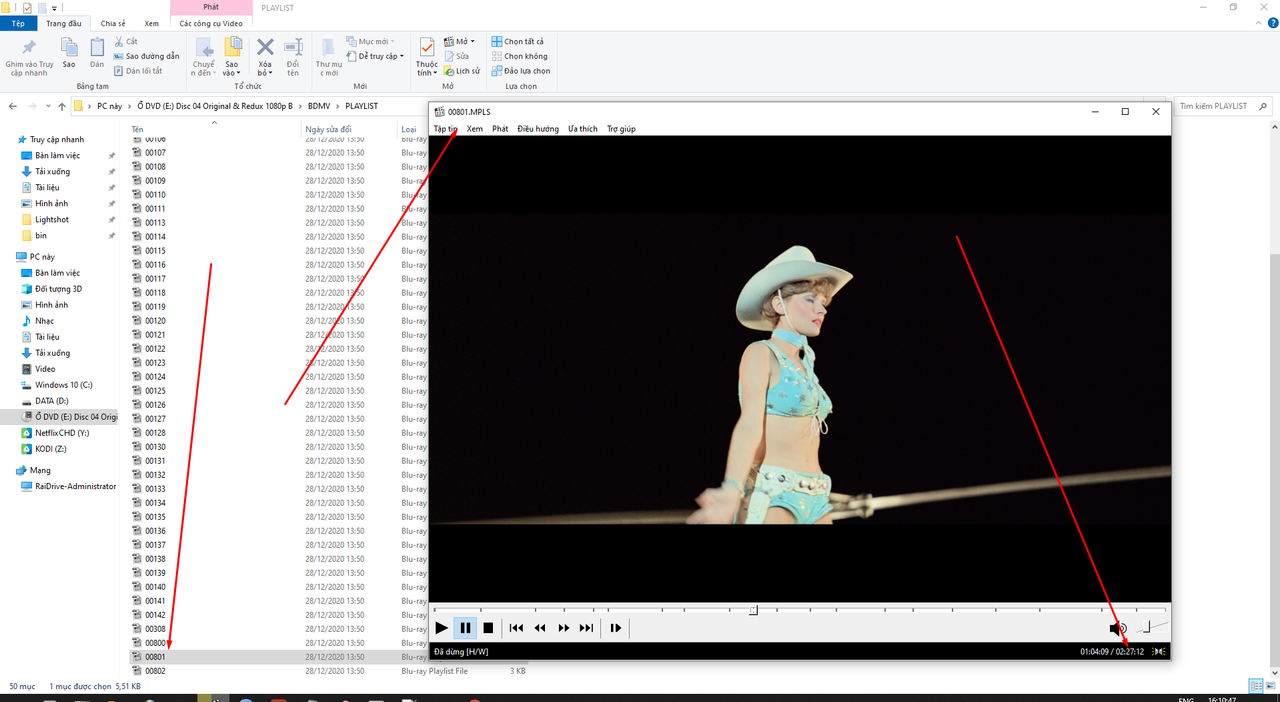
Task: Select file 00308 in the list
Action: click(x=155, y=629)
